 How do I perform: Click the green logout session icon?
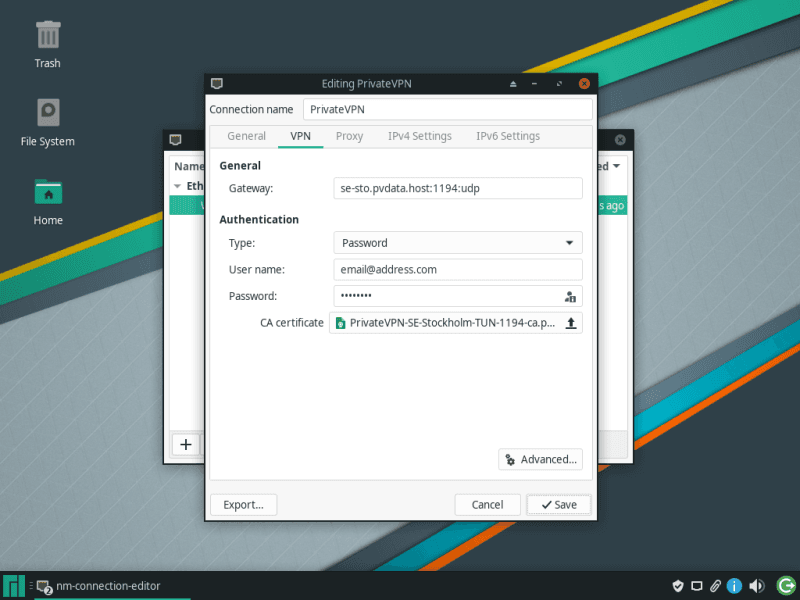[x=783, y=586]
